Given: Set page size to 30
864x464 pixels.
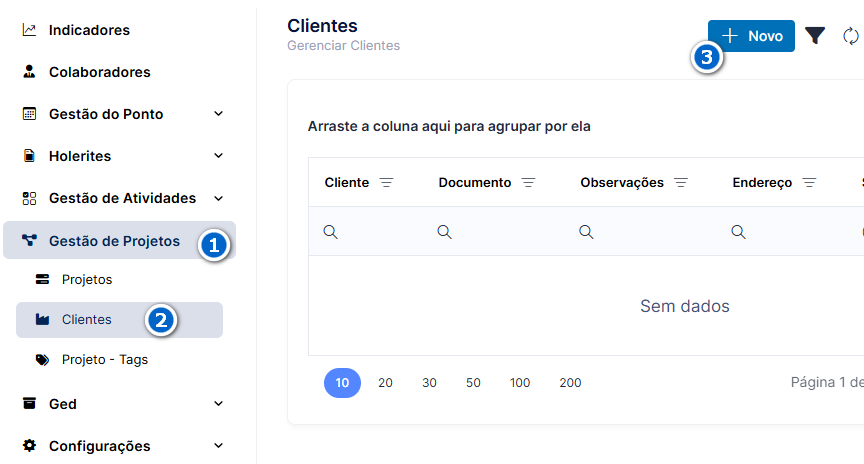Looking at the screenshot, I should click(x=429, y=382).
